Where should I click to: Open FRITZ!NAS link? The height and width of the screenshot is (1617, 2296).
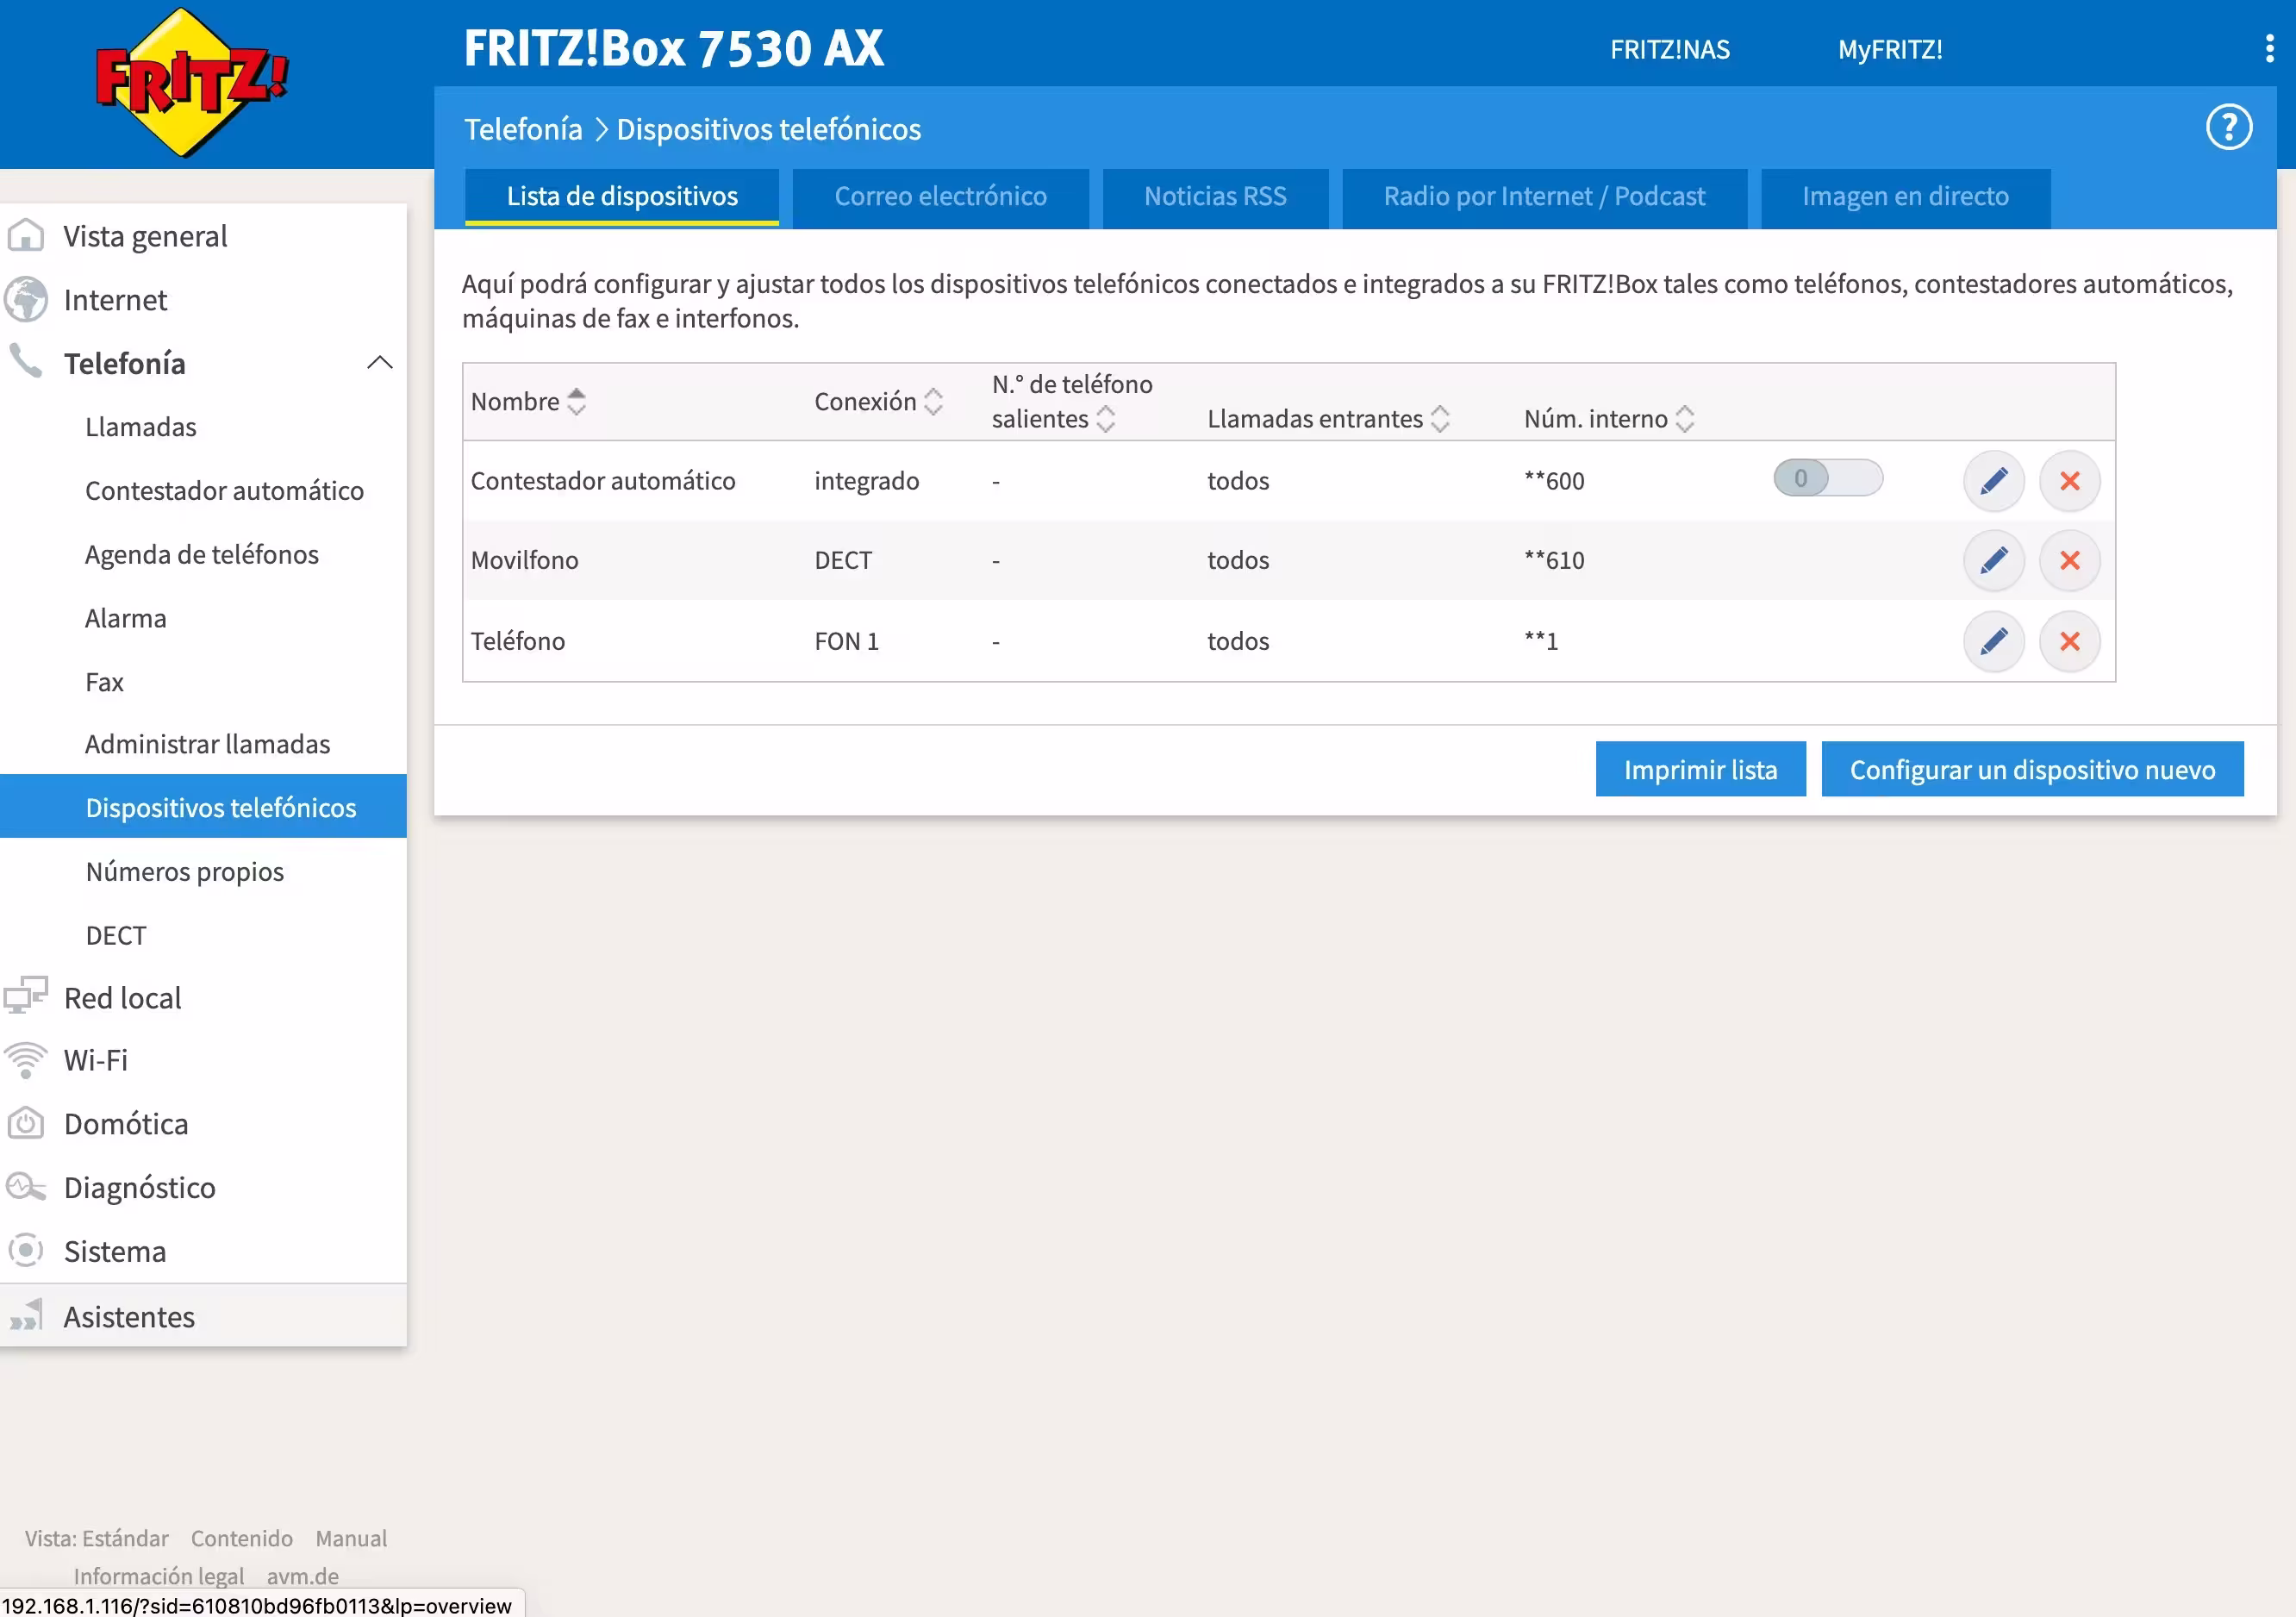(1669, 49)
